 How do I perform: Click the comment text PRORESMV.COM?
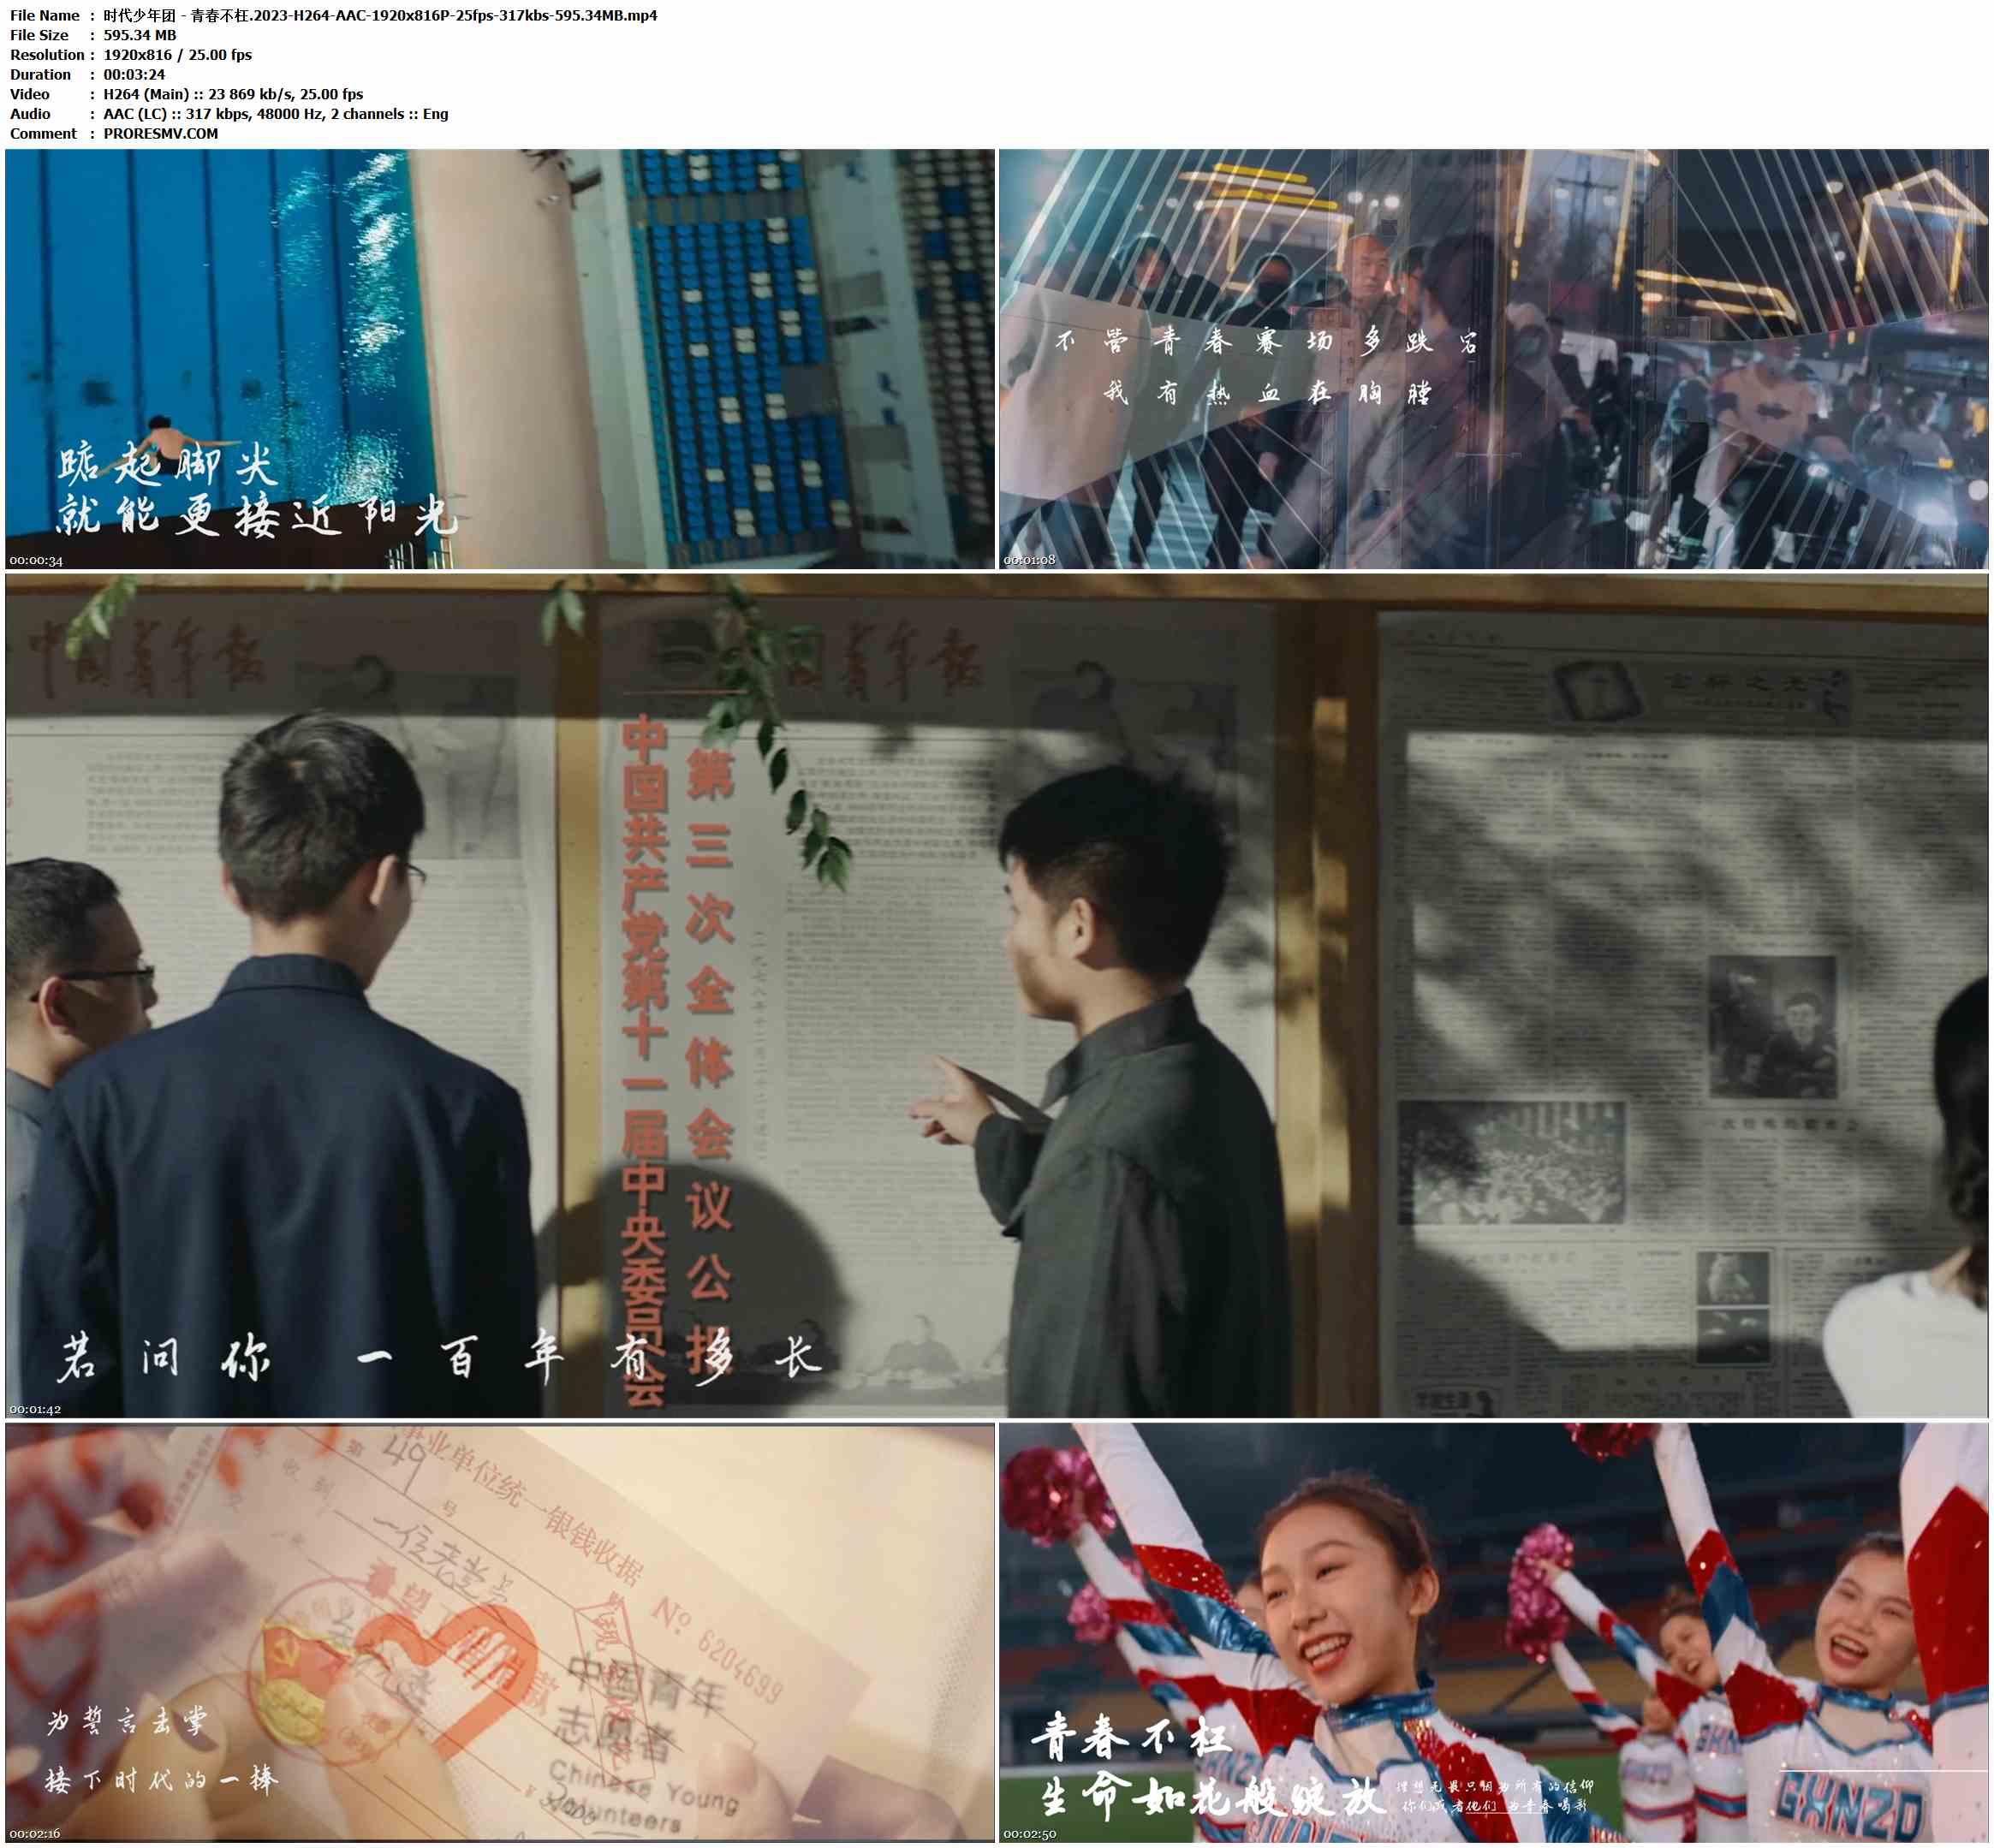click(x=161, y=134)
